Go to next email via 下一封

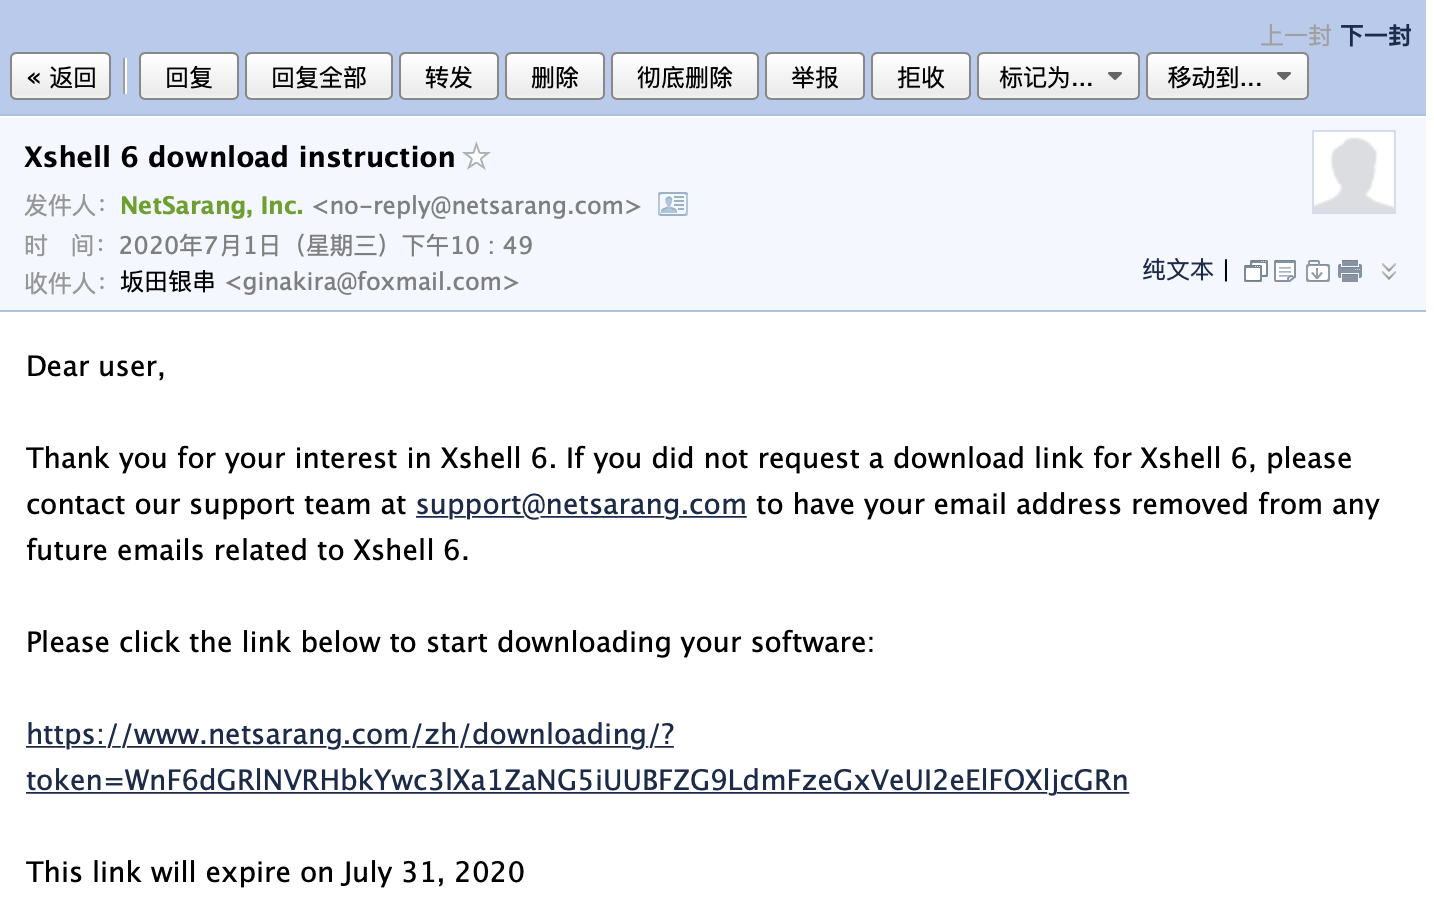[x=1375, y=37]
